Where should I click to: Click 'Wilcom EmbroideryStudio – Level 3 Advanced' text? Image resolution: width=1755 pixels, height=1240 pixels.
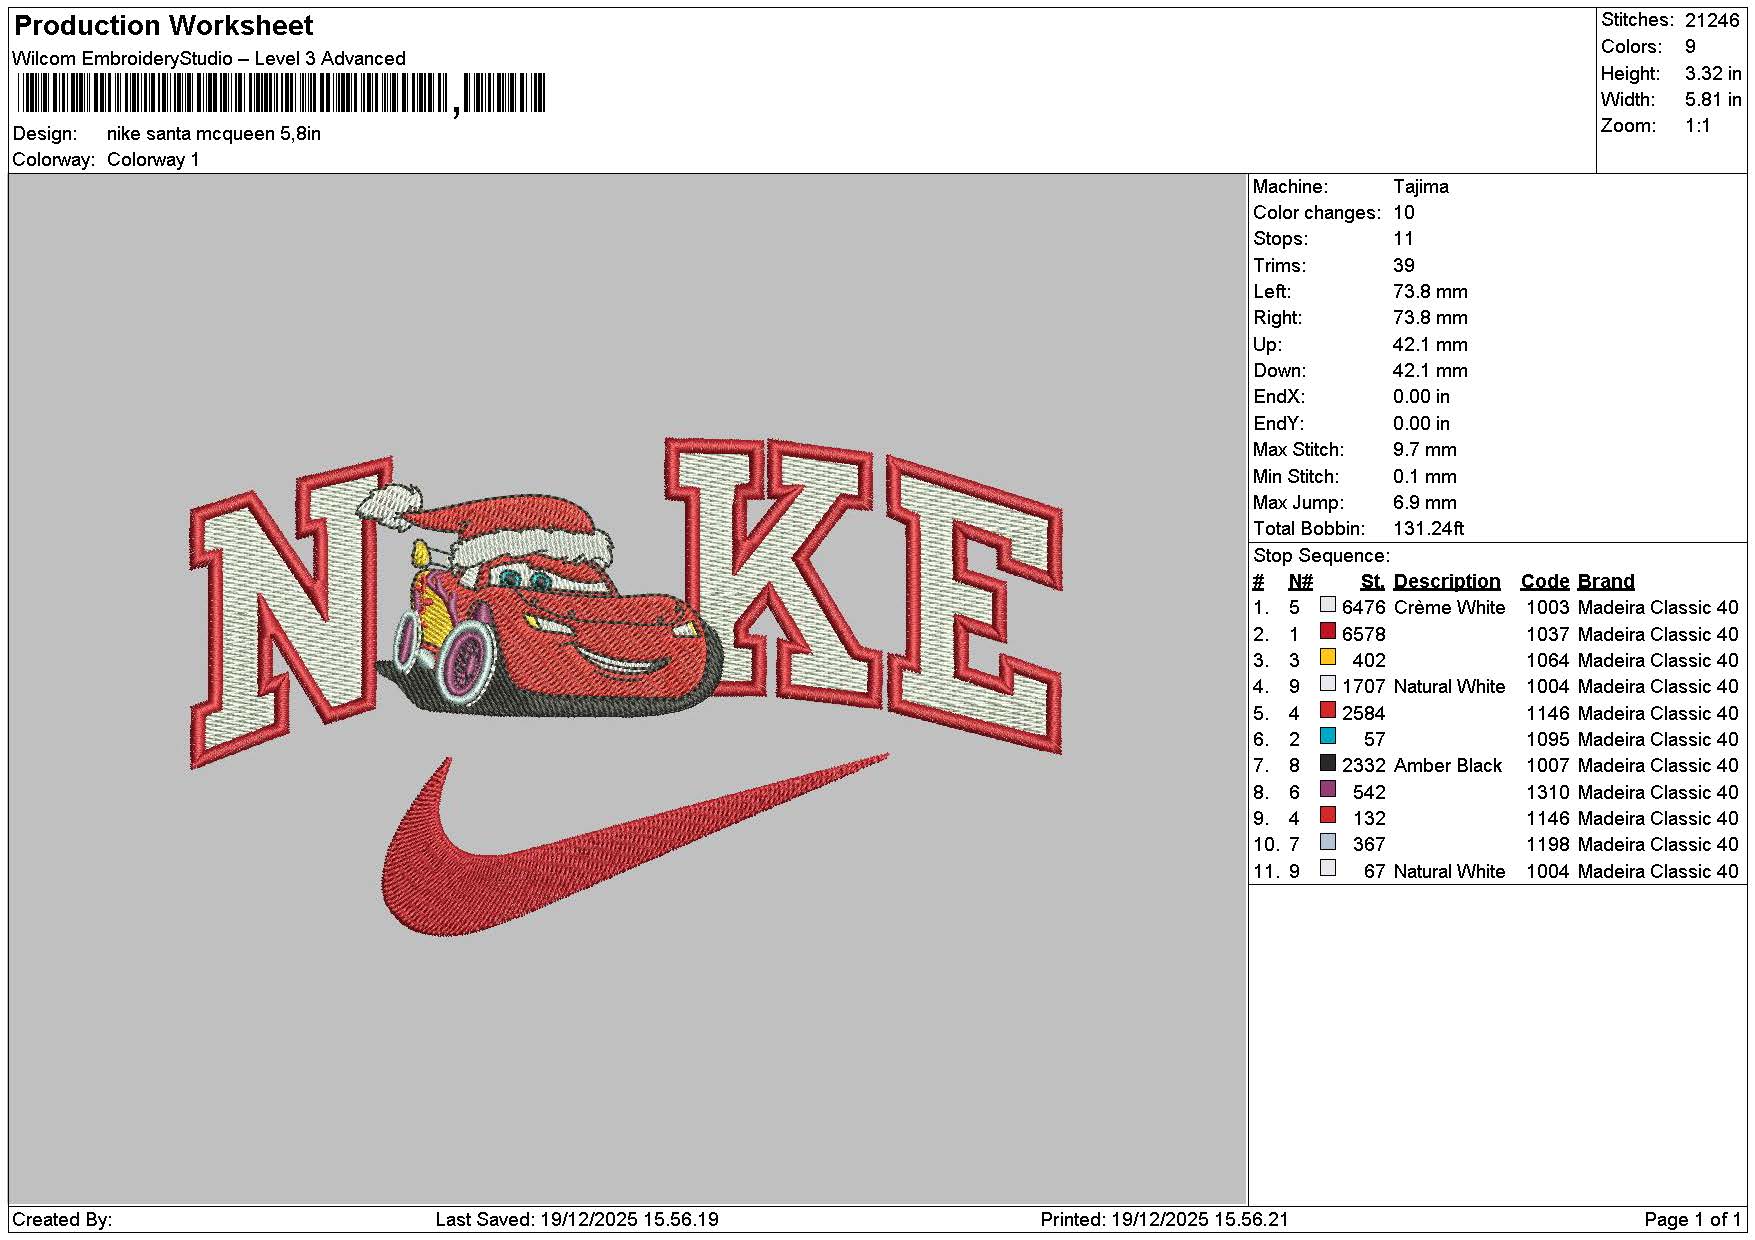pyautogui.click(x=209, y=58)
